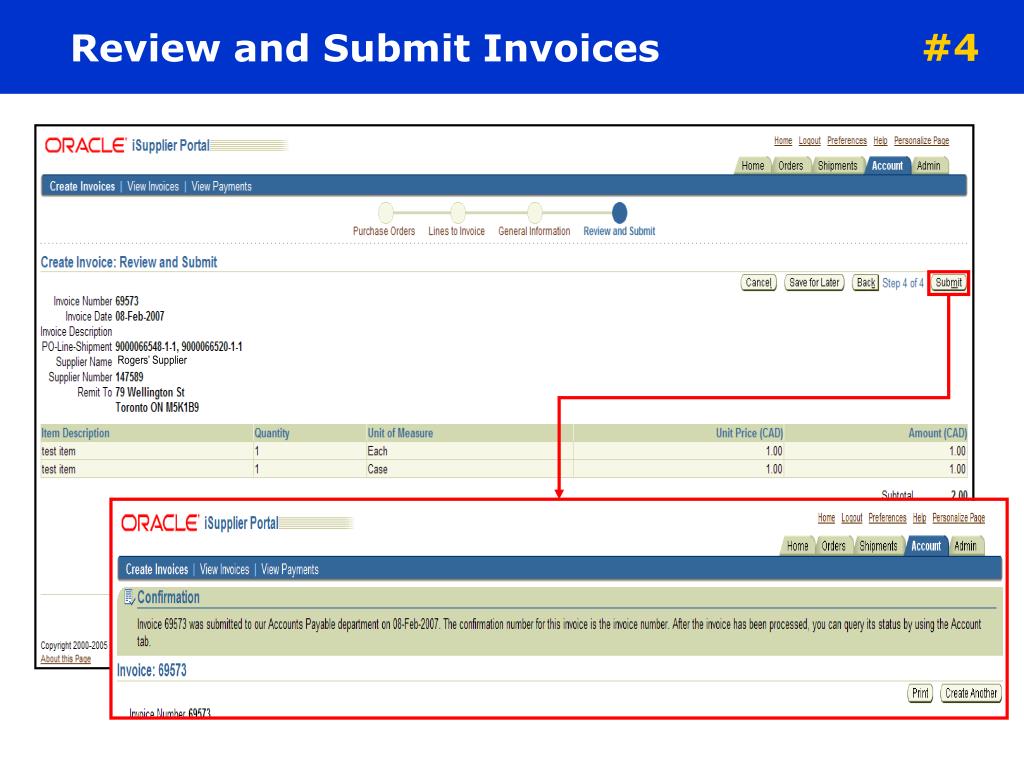Click the Oracle logo in the confirmation window
The width and height of the screenshot is (1024, 768).
click(x=159, y=523)
